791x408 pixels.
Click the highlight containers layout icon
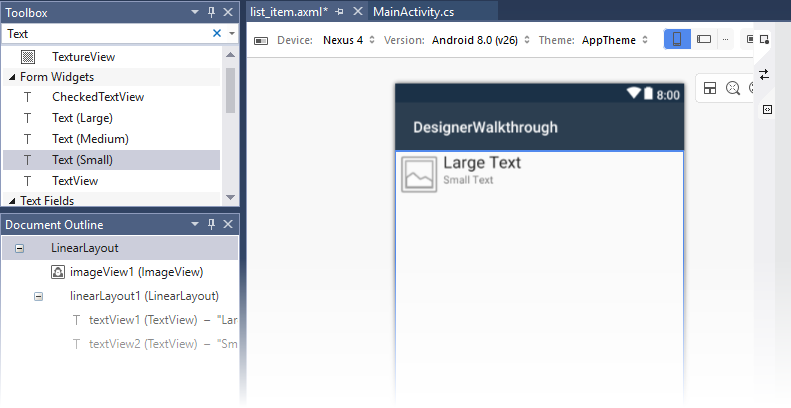[710, 88]
